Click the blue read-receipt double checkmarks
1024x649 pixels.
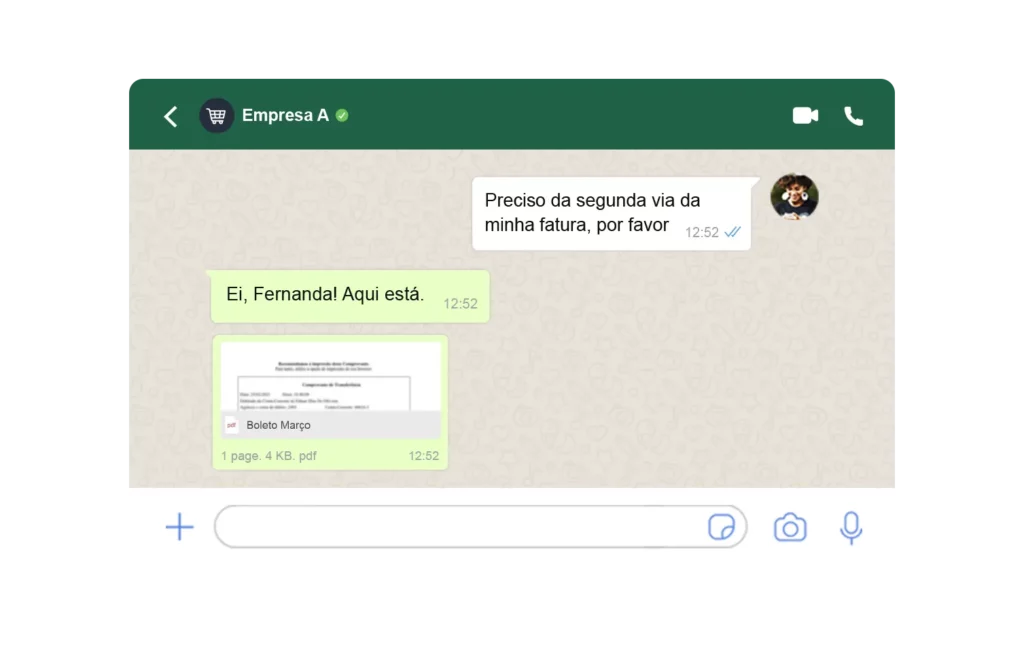tap(733, 232)
